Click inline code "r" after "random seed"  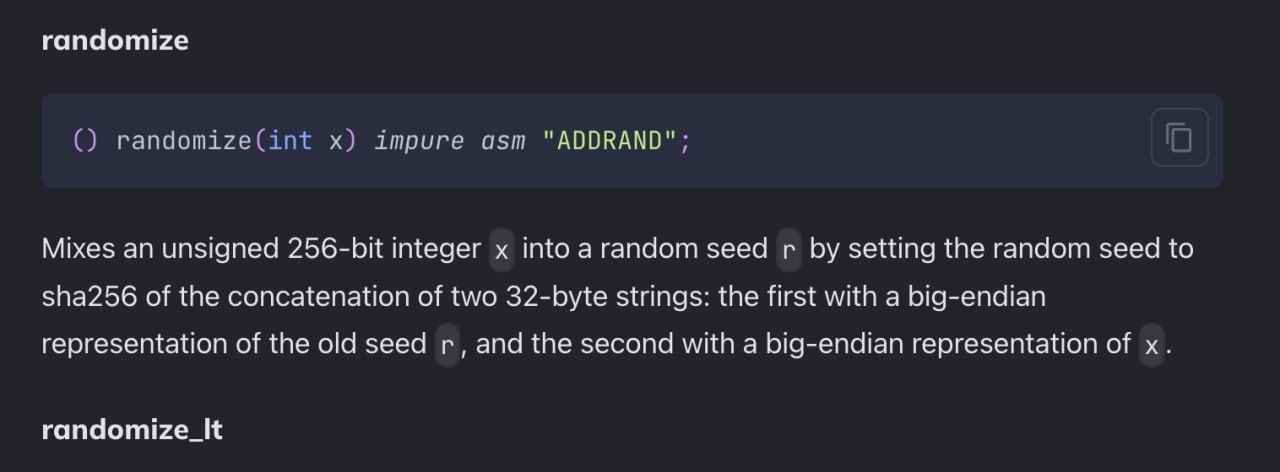coord(788,249)
